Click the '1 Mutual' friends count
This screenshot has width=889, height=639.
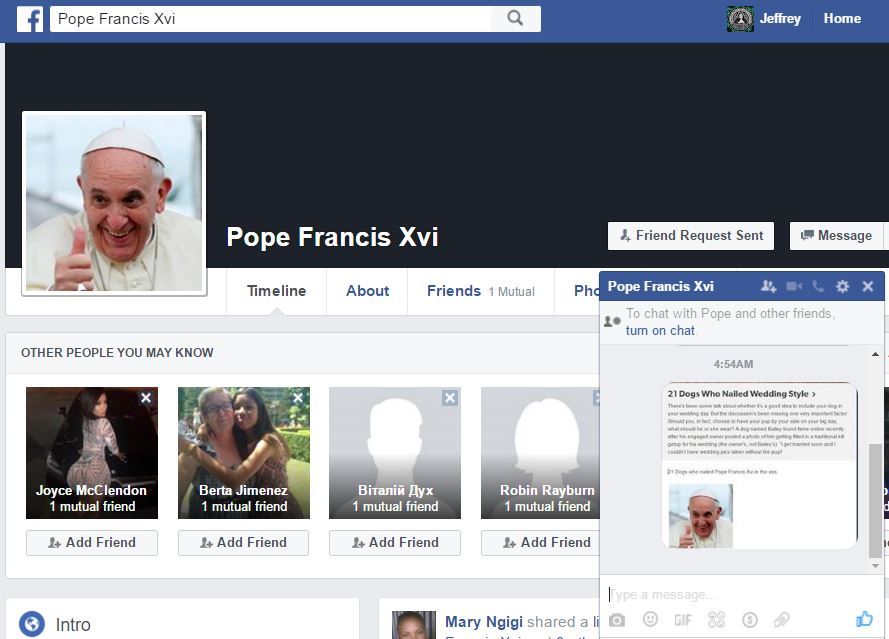point(512,292)
